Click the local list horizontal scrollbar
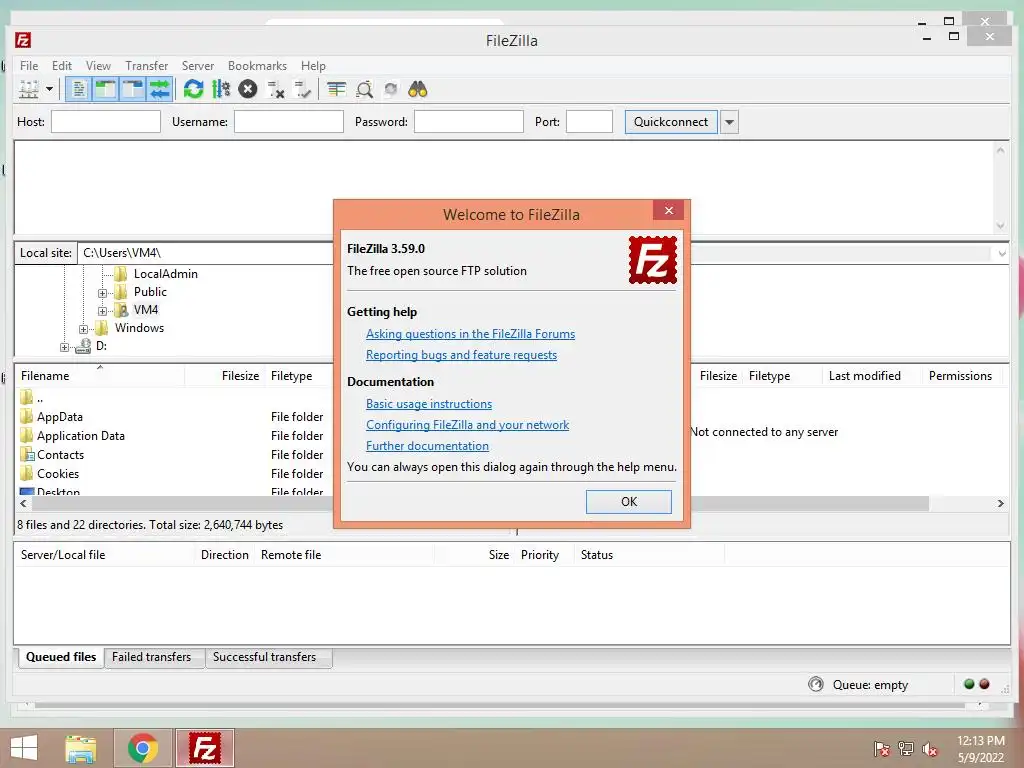The height and width of the screenshot is (768, 1024). [x=182, y=504]
